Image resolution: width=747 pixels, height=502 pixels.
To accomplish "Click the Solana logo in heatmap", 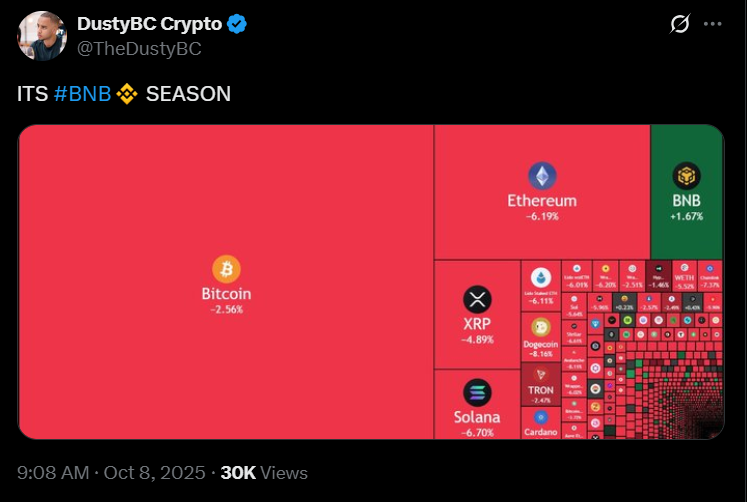I will point(477,393).
